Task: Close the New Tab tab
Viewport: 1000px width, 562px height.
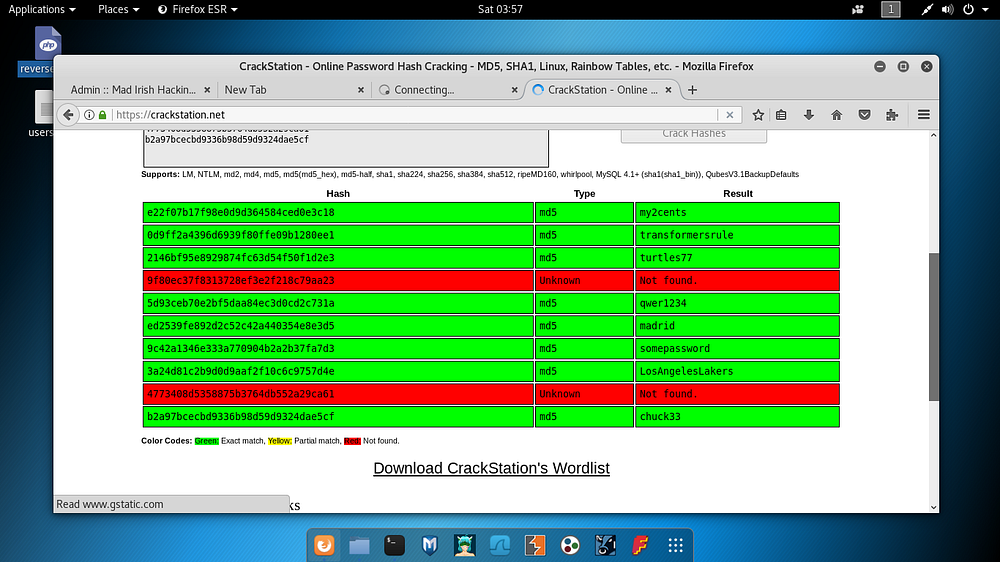Action: tap(361, 90)
